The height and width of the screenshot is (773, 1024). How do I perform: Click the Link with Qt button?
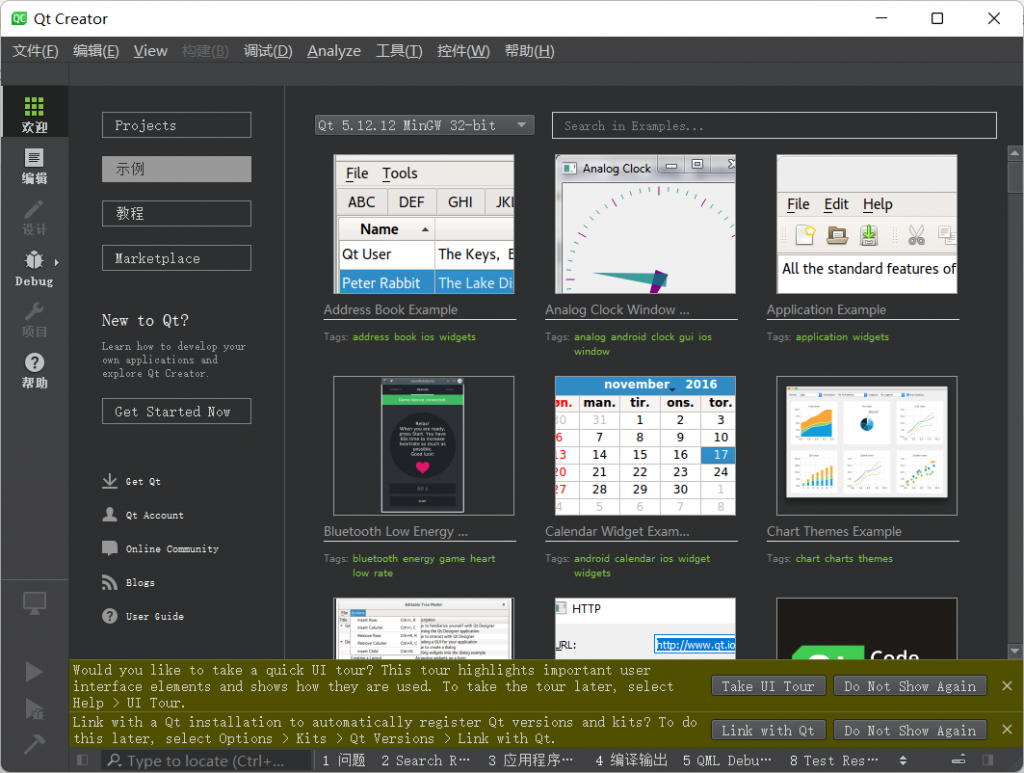tap(768, 730)
